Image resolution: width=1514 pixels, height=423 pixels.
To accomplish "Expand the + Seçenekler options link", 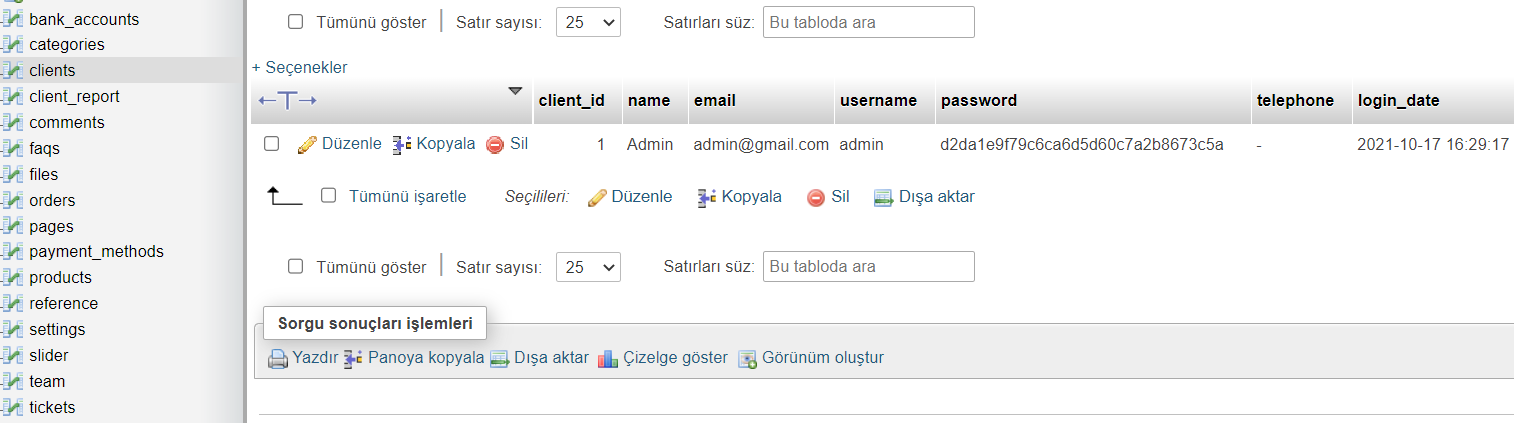I will [x=300, y=67].
